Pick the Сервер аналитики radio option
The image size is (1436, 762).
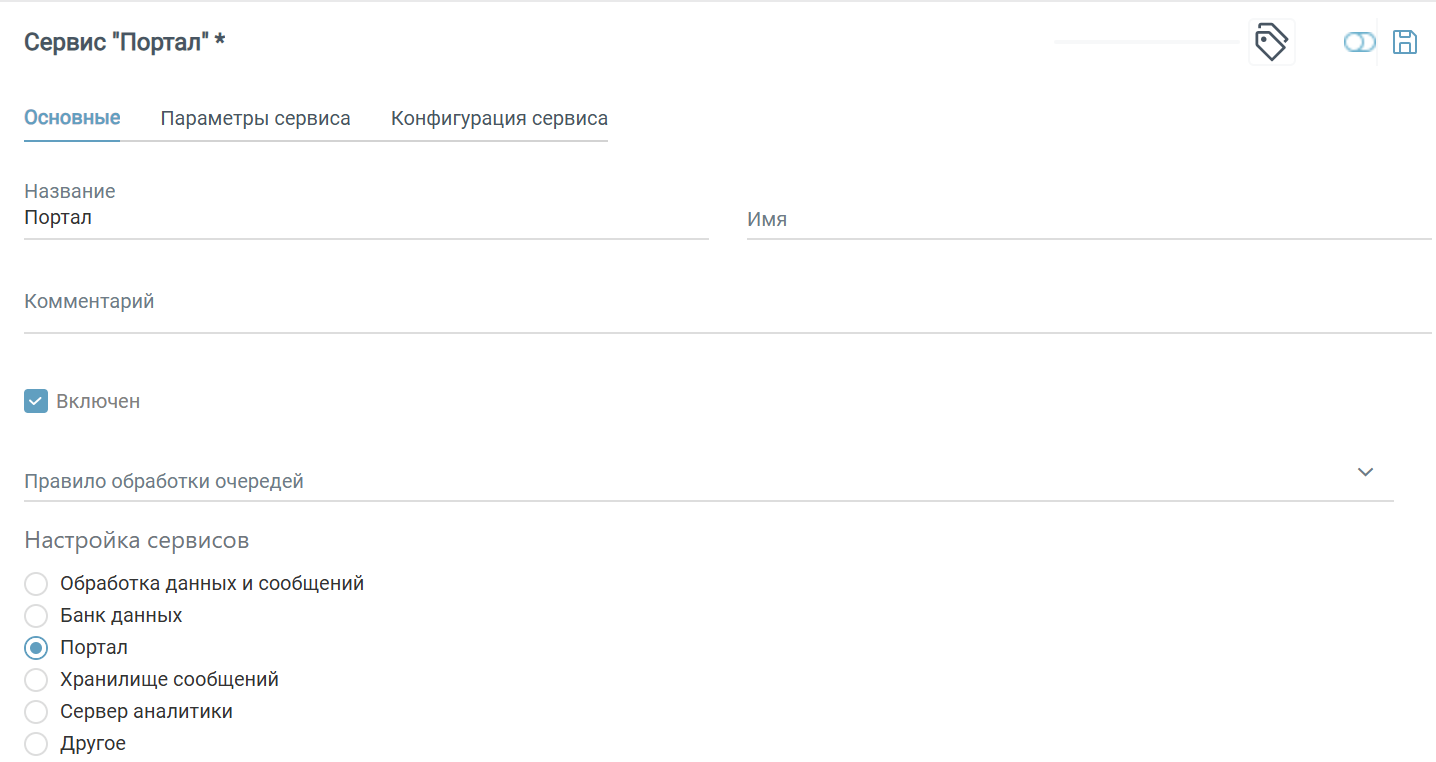click(36, 711)
